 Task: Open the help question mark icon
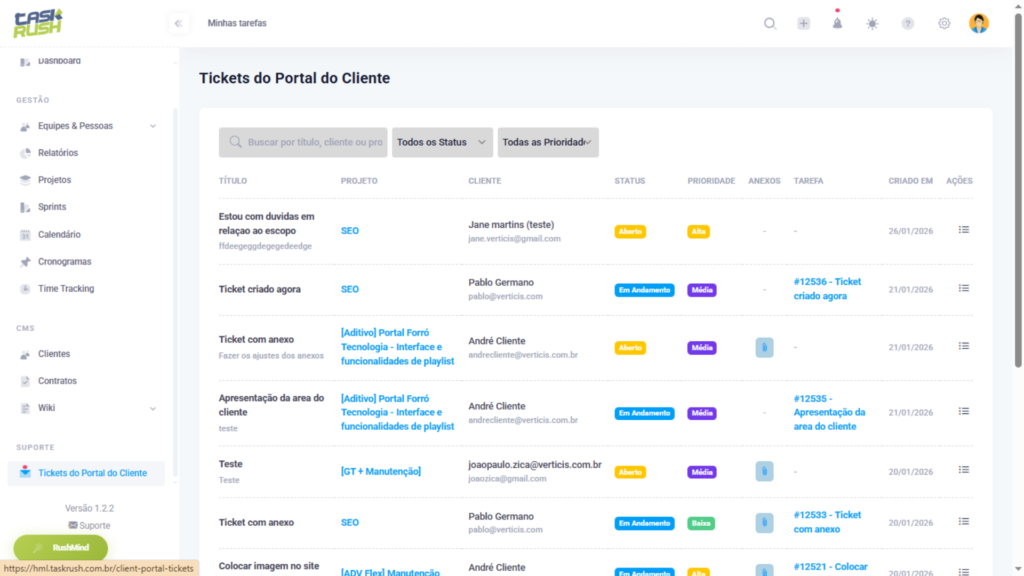907,24
